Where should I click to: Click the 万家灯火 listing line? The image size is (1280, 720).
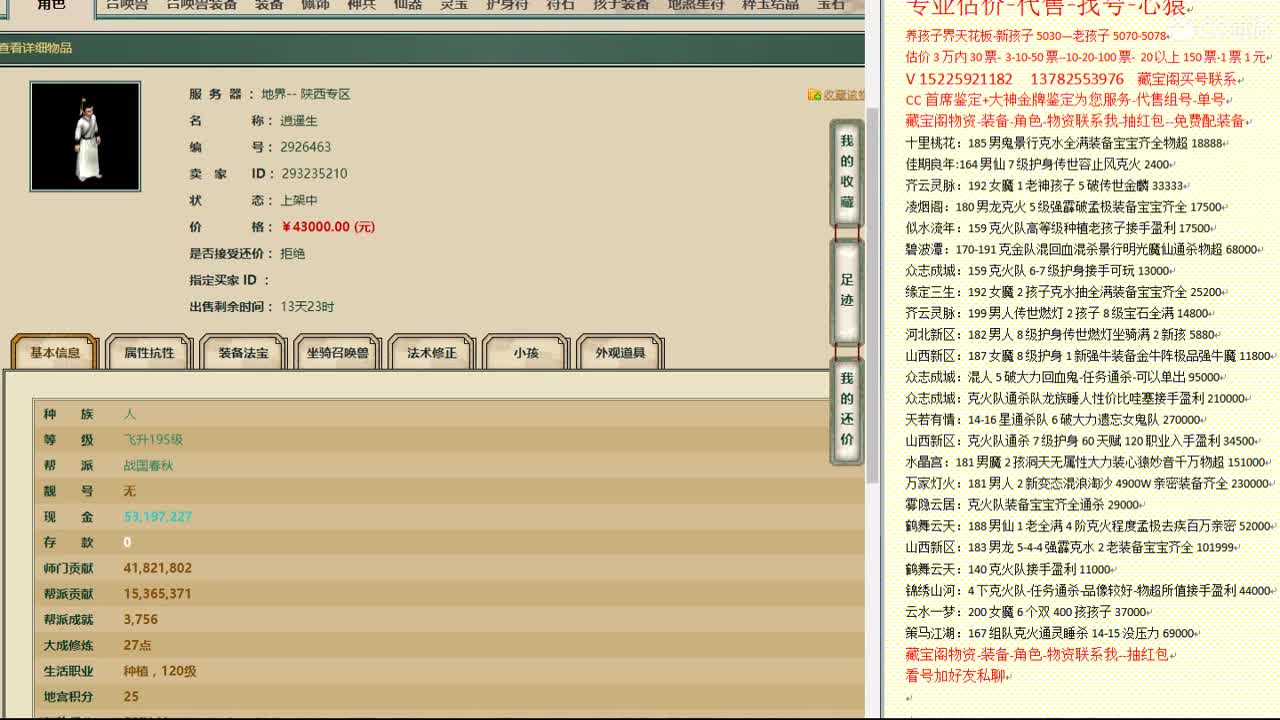click(x=1089, y=484)
